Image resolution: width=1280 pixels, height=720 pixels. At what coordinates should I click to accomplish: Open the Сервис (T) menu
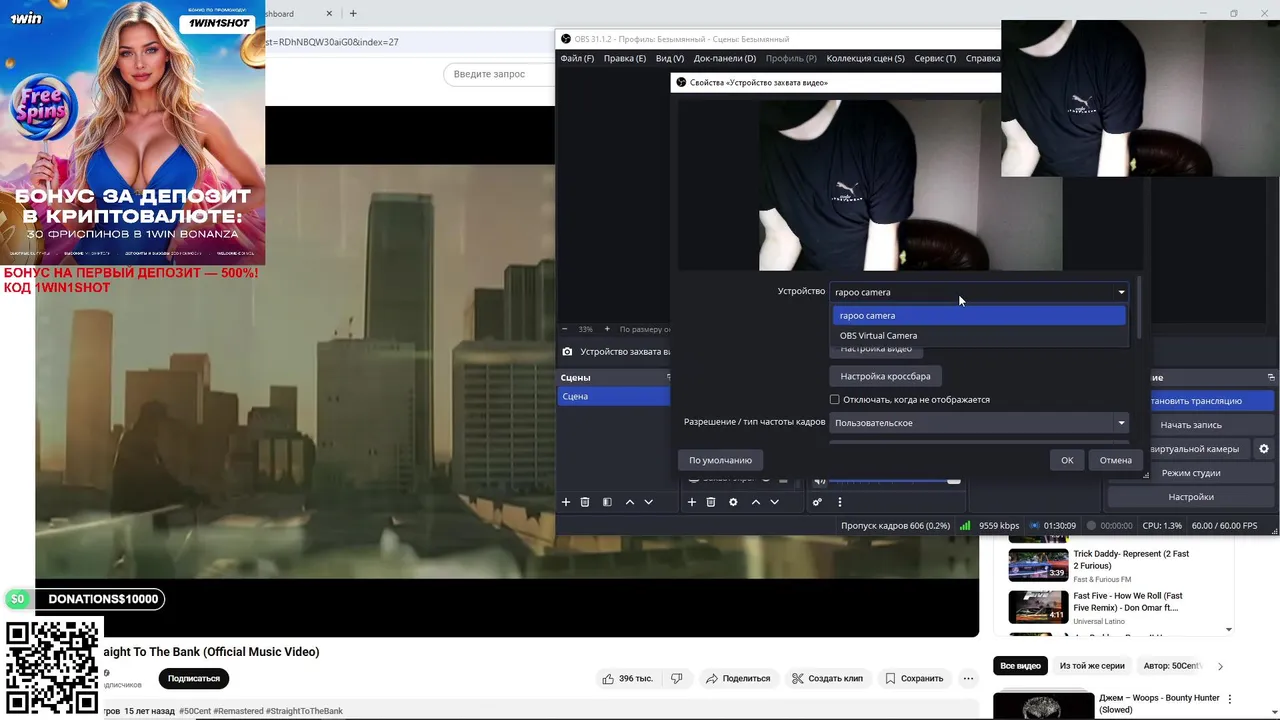[935, 58]
